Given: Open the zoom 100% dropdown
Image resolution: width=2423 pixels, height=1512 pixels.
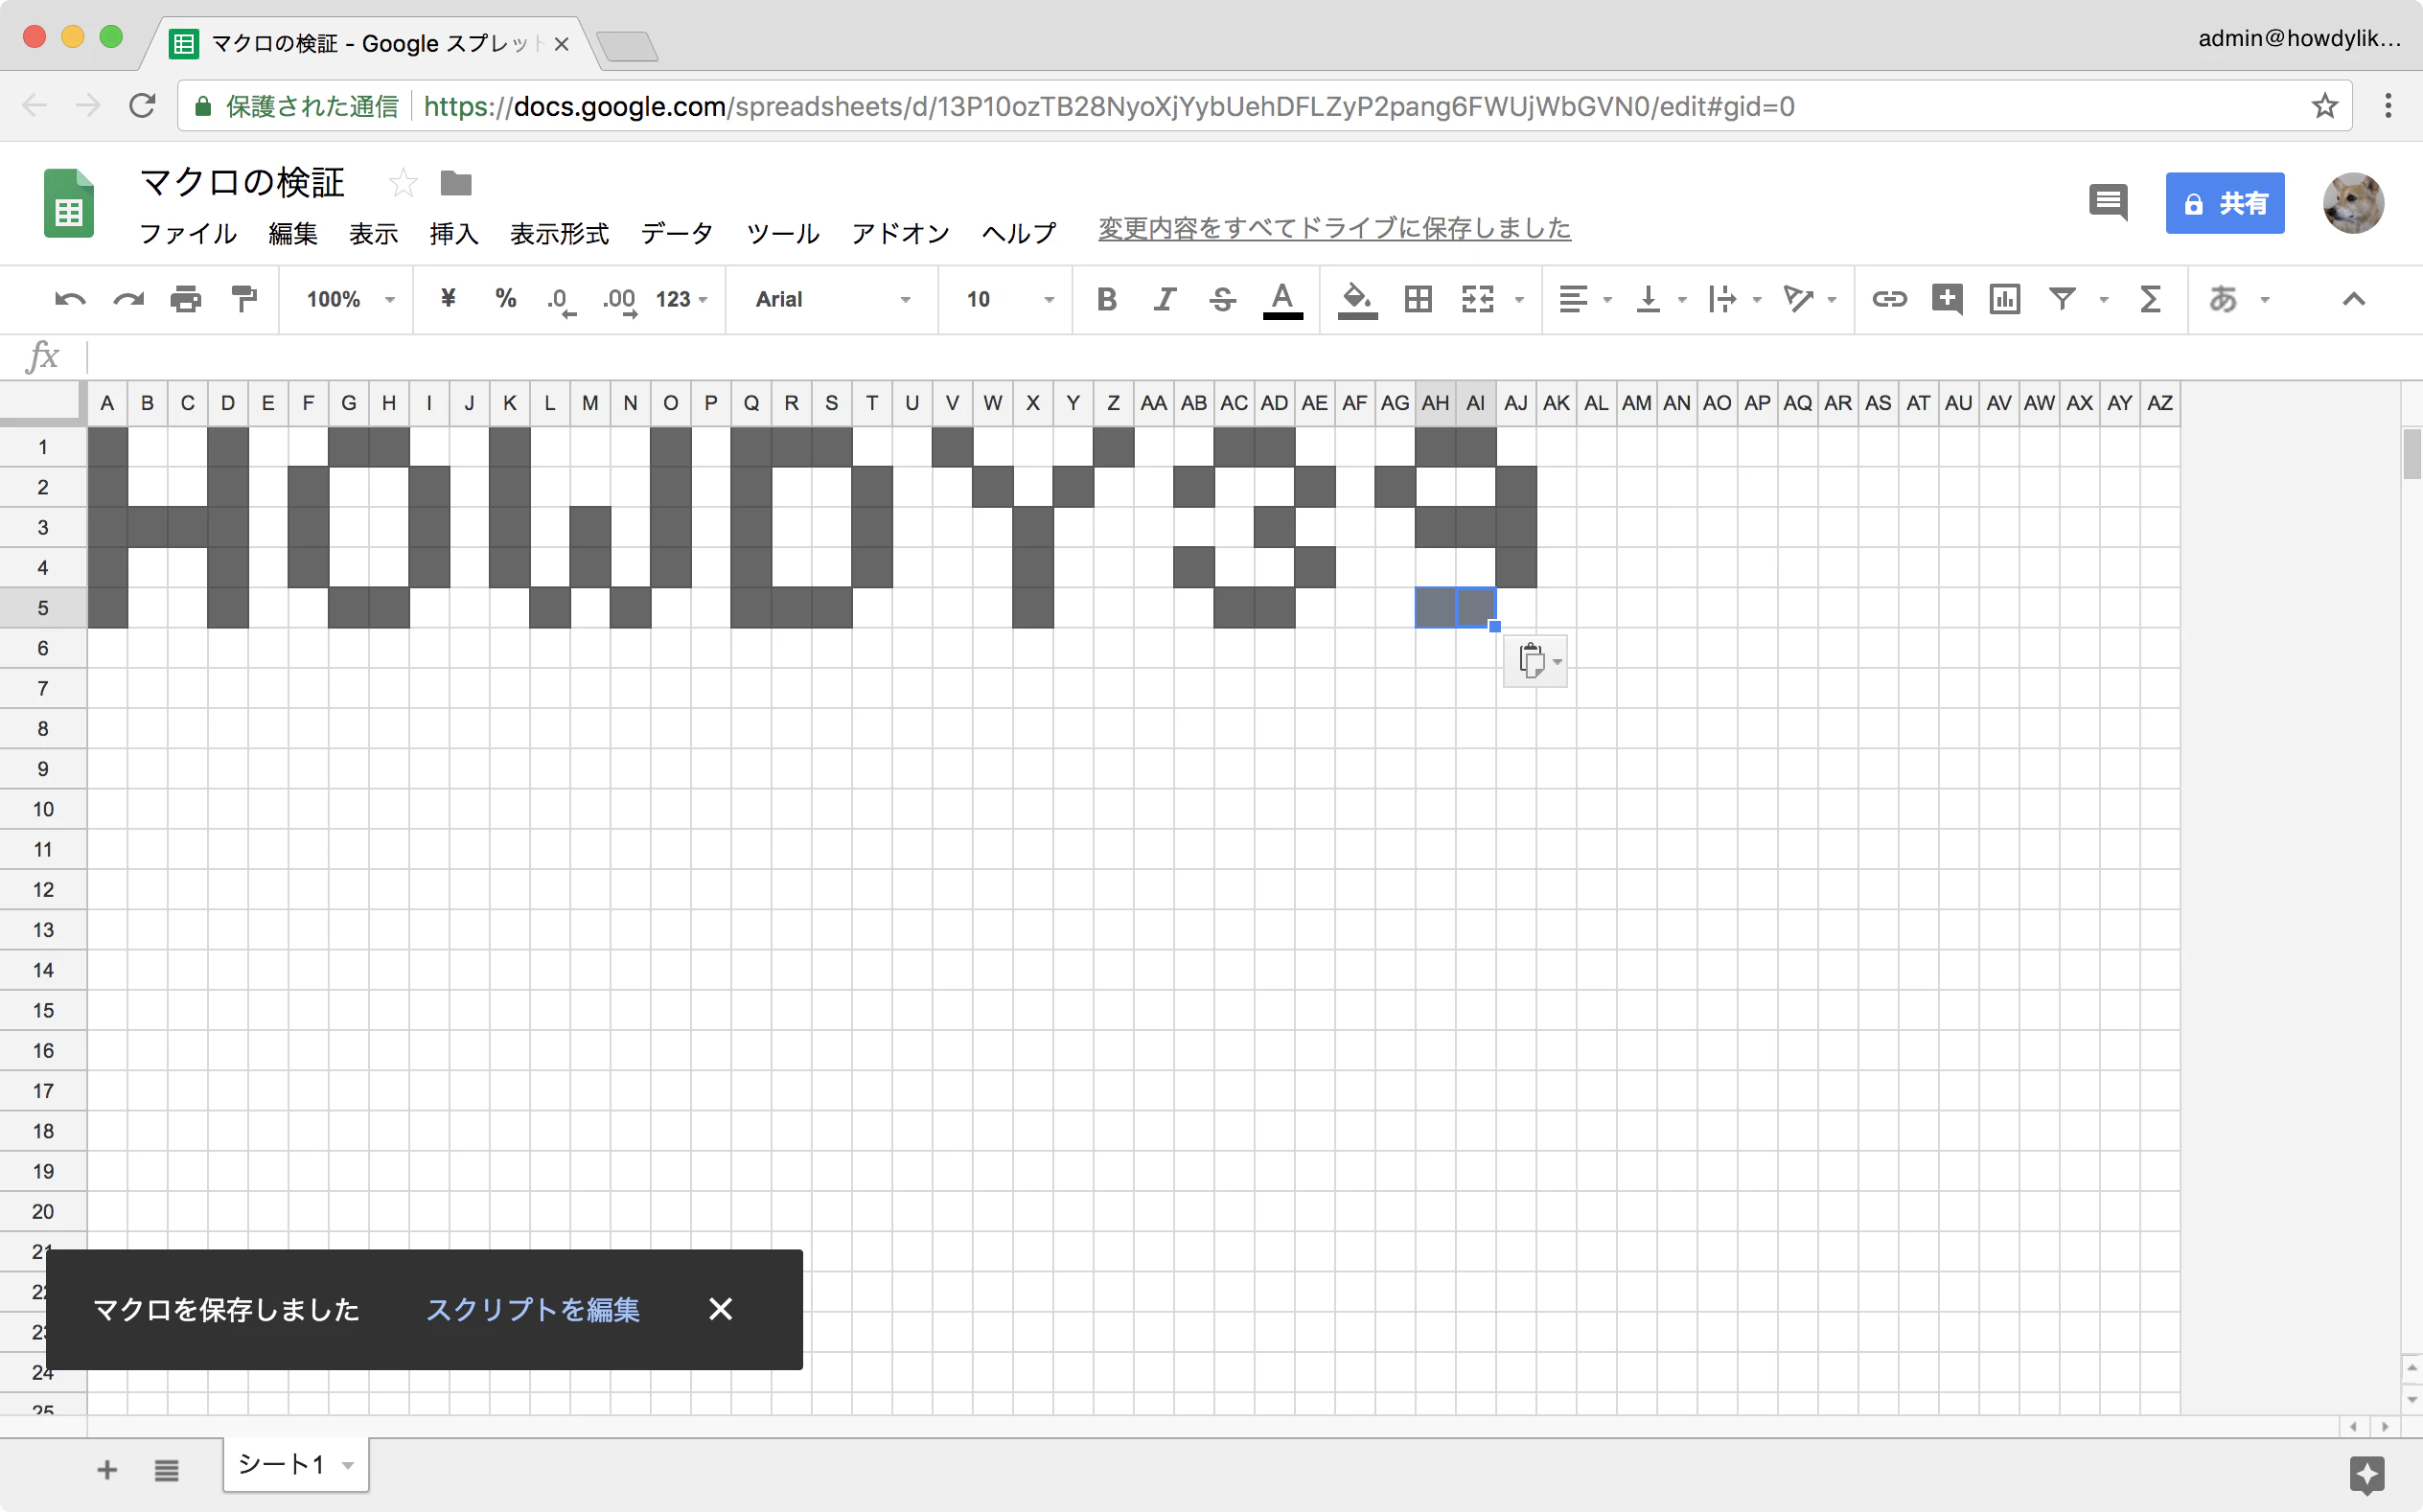Looking at the screenshot, I should pyautogui.click(x=350, y=299).
